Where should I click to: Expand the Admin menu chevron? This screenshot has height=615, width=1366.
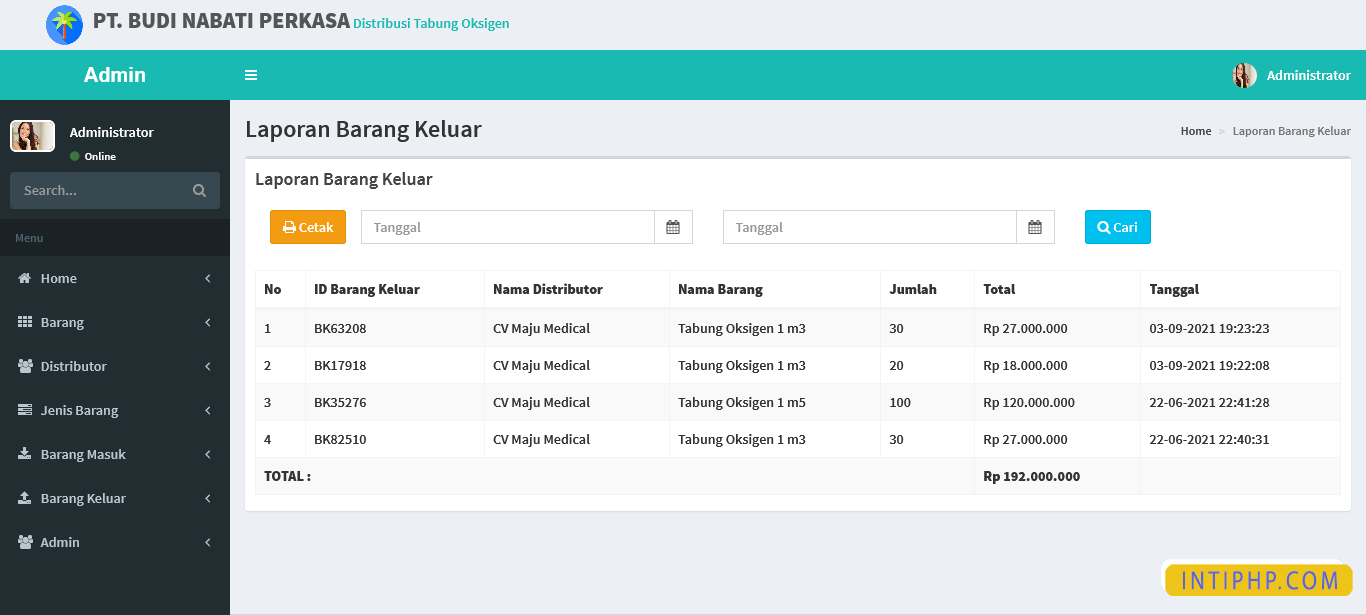point(207,542)
